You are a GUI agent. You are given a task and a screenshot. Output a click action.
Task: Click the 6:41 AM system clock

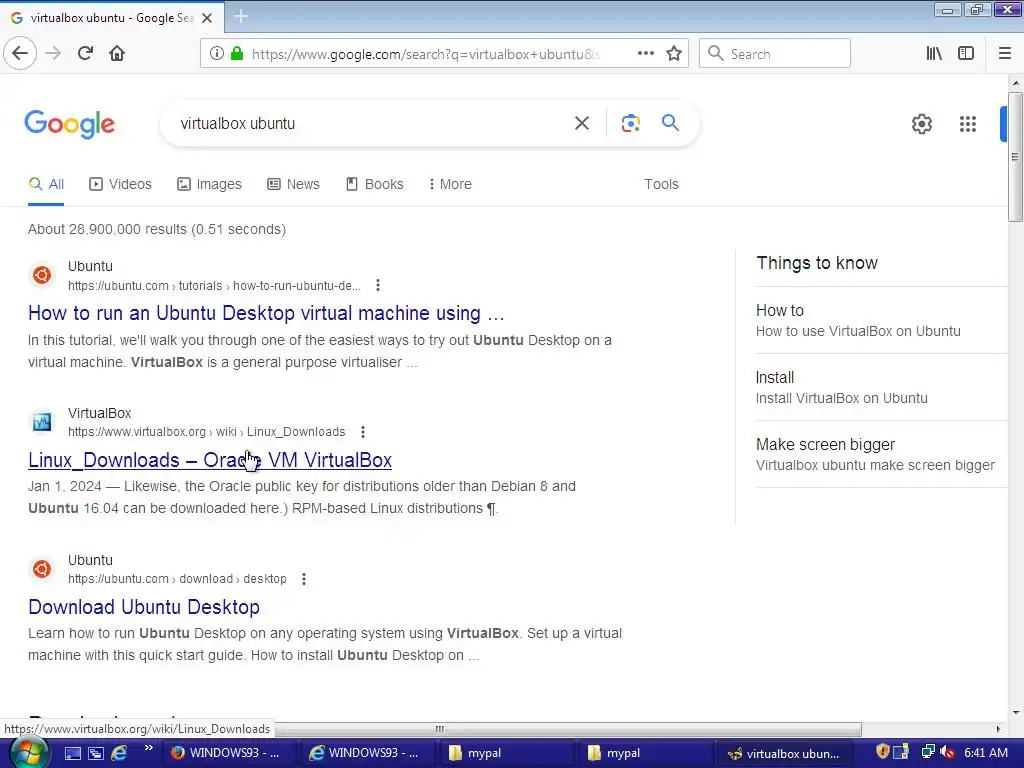(x=986, y=753)
